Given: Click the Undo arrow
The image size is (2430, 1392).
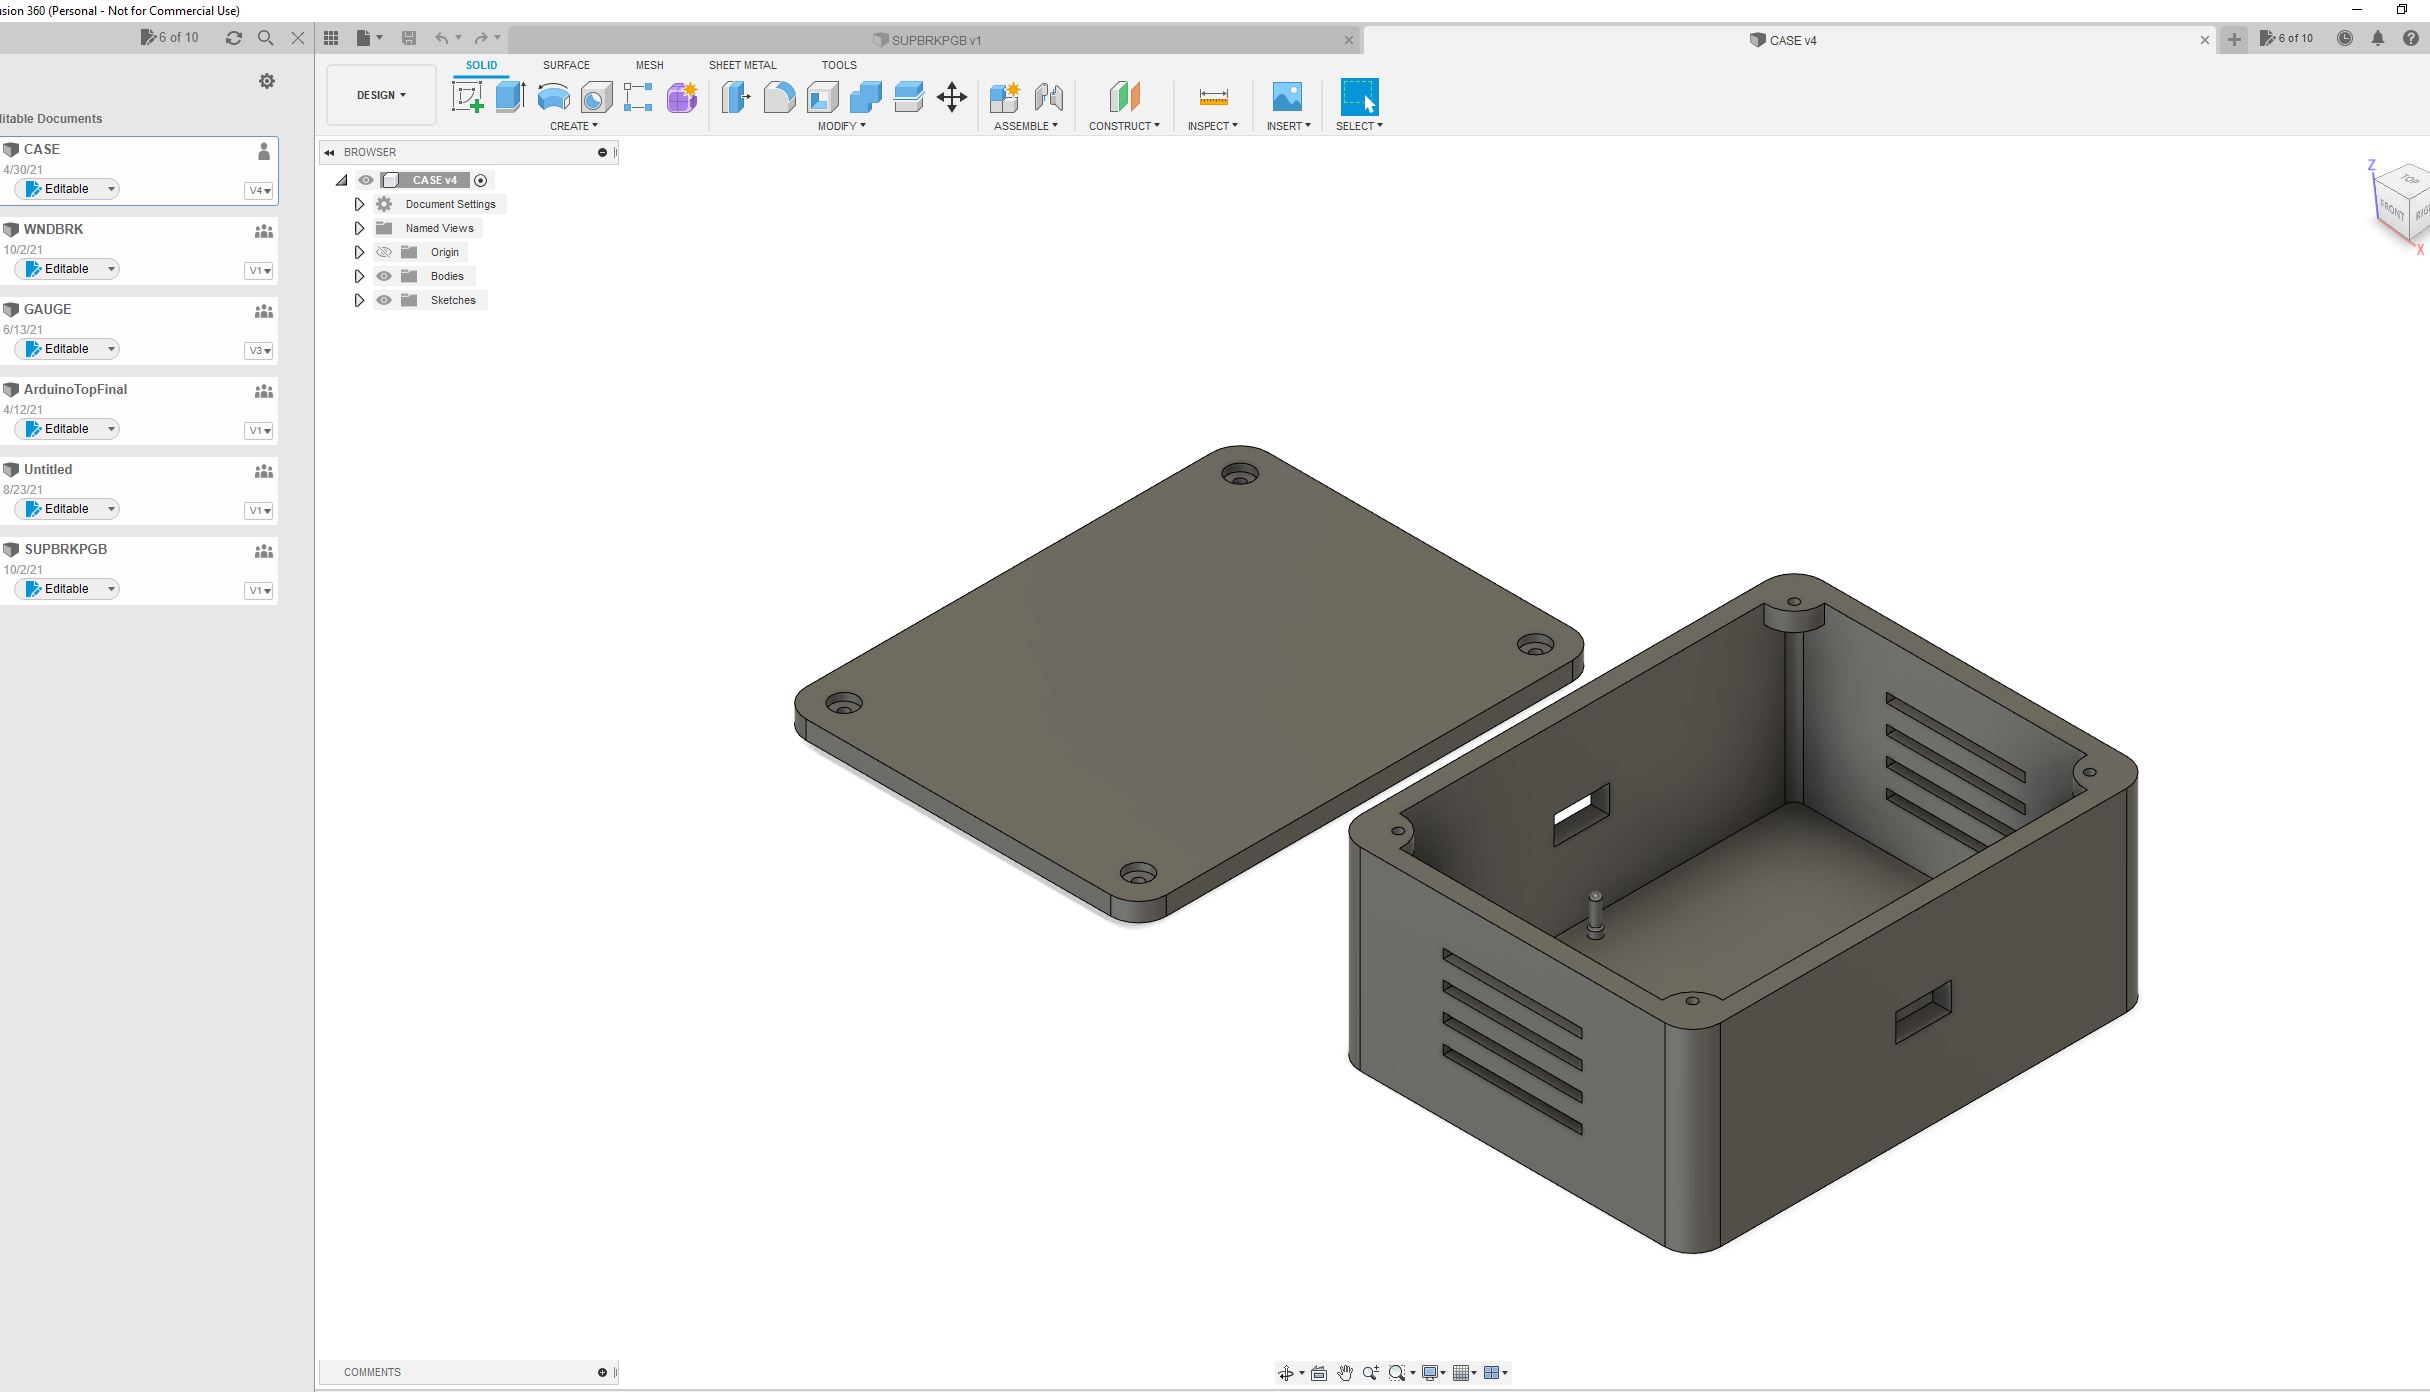Looking at the screenshot, I should click(x=441, y=38).
